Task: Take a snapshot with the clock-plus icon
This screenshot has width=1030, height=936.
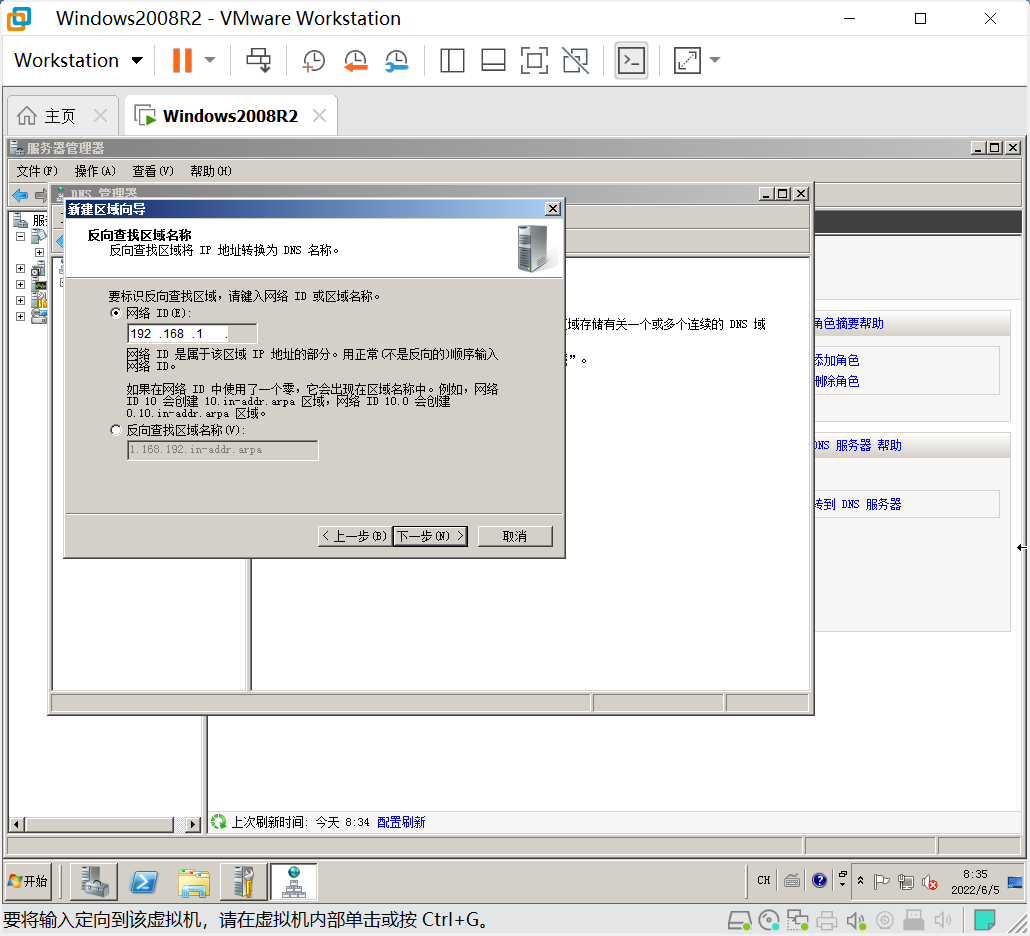Action: (x=314, y=60)
